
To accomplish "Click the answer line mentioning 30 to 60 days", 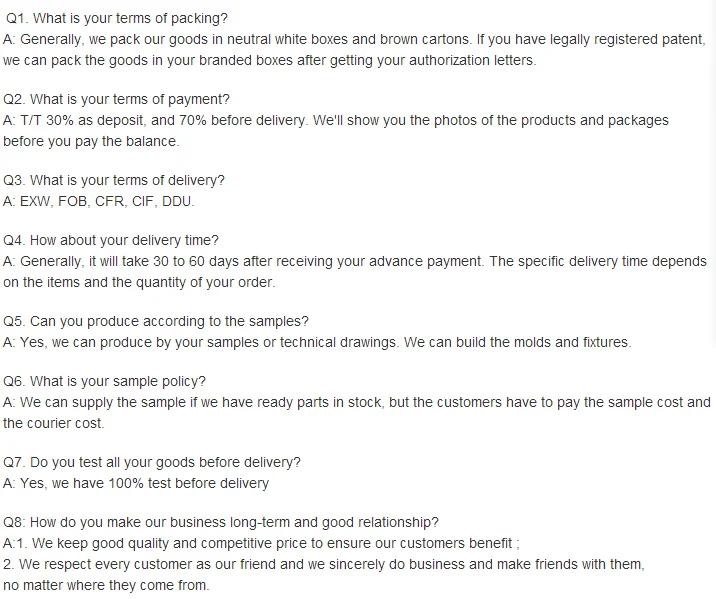I will click(x=353, y=261).
